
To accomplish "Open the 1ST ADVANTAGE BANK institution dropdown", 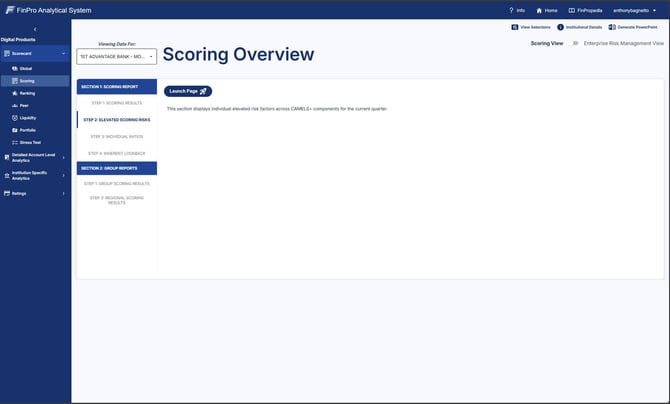I will (117, 56).
